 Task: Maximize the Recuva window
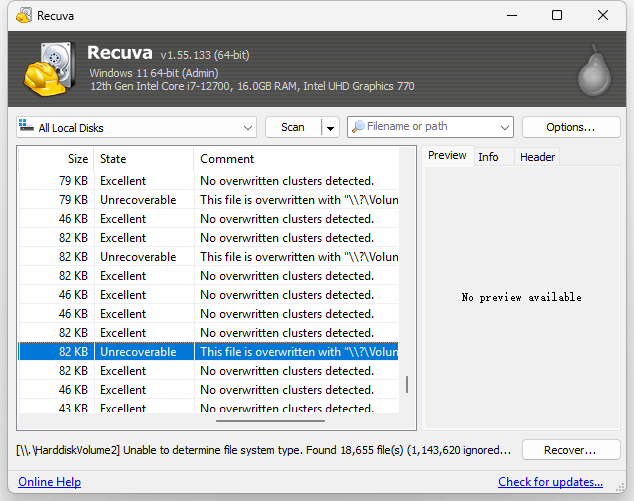click(557, 15)
